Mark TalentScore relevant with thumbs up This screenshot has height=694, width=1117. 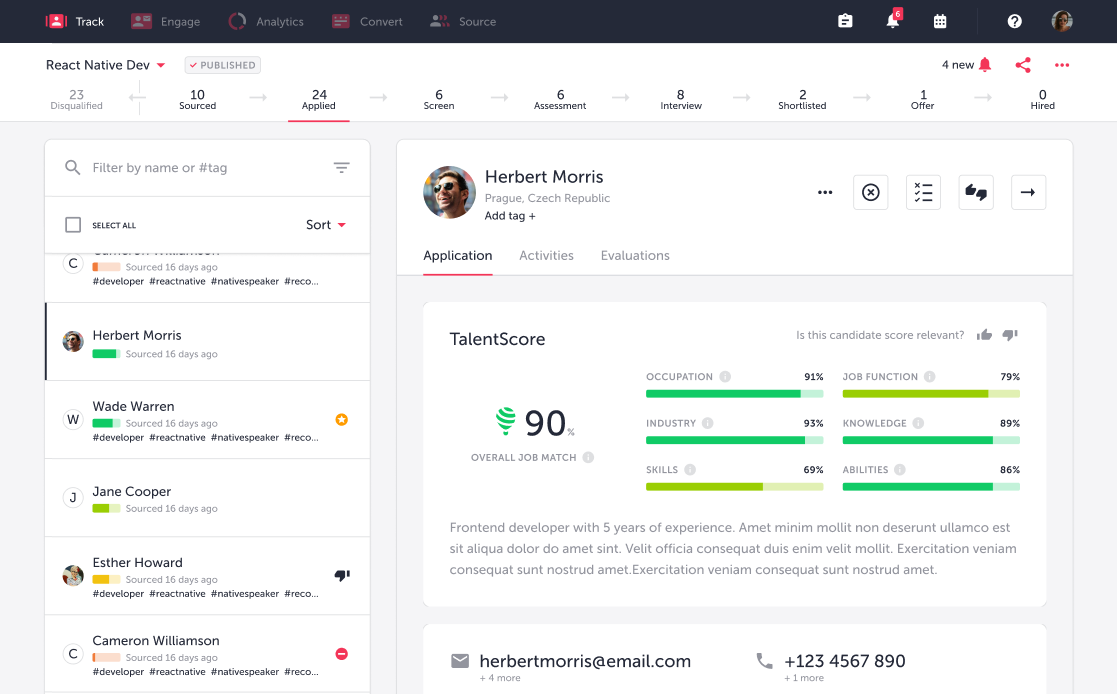coord(985,336)
